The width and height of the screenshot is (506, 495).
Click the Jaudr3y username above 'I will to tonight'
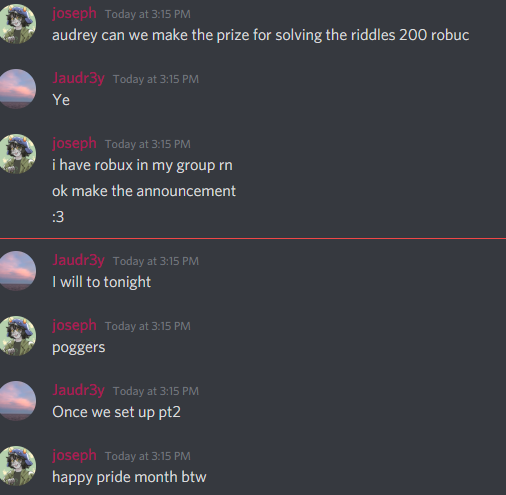(x=78, y=261)
